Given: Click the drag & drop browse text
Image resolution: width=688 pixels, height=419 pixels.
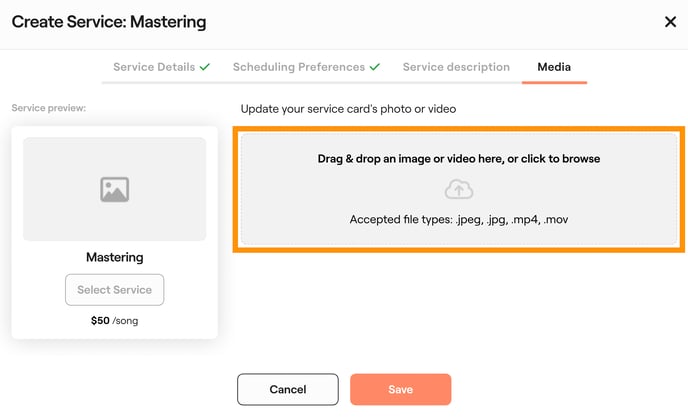Looking at the screenshot, I should [458, 159].
